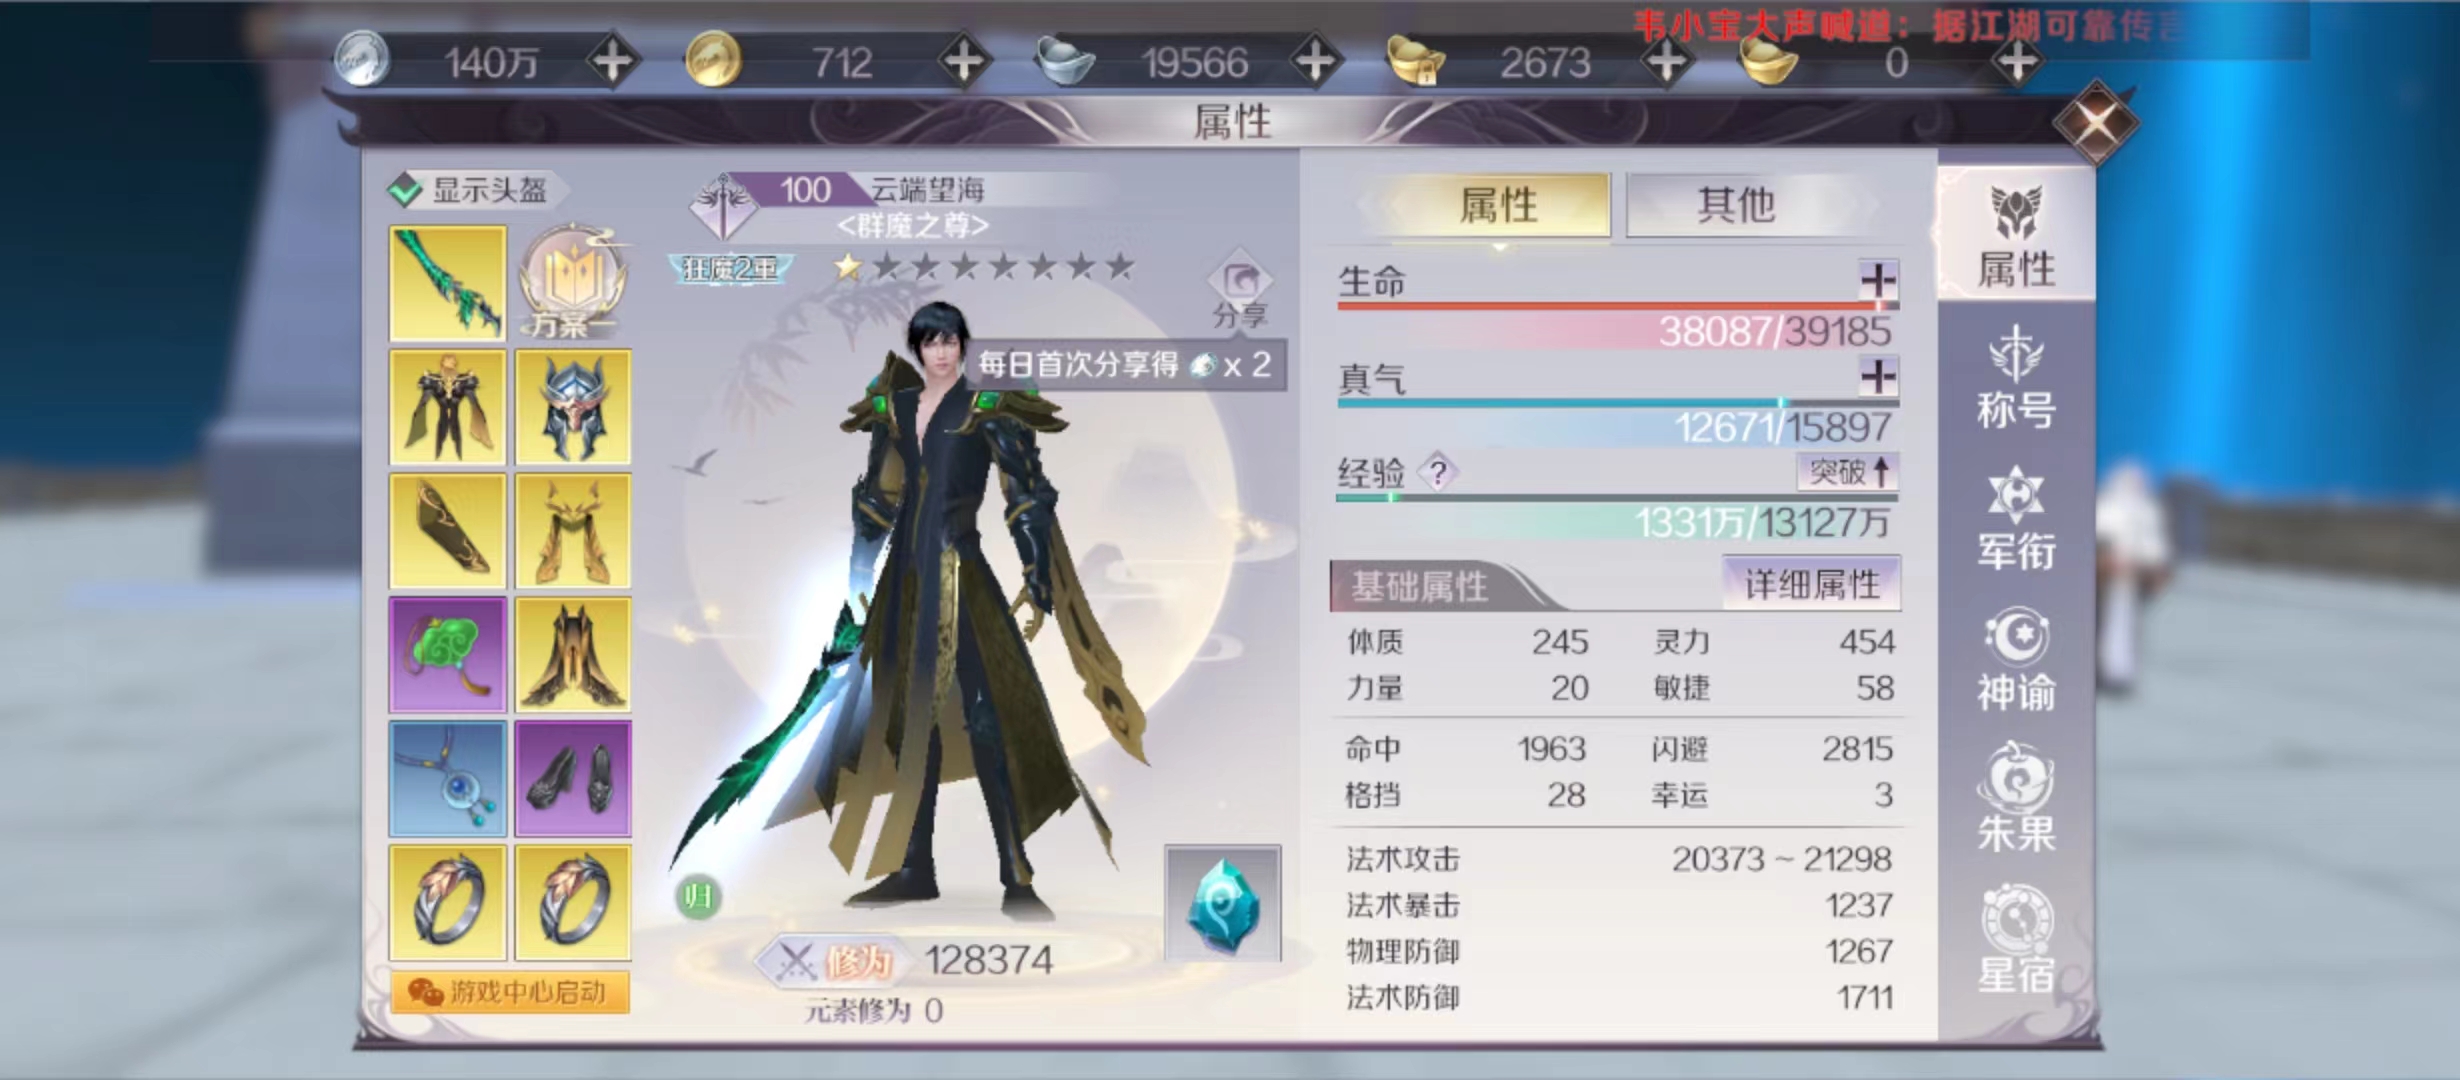Viewport: 2460px width, 1080px height.
Task: Select the 神谕 oracle sidebar icon
Action: 2015,660
